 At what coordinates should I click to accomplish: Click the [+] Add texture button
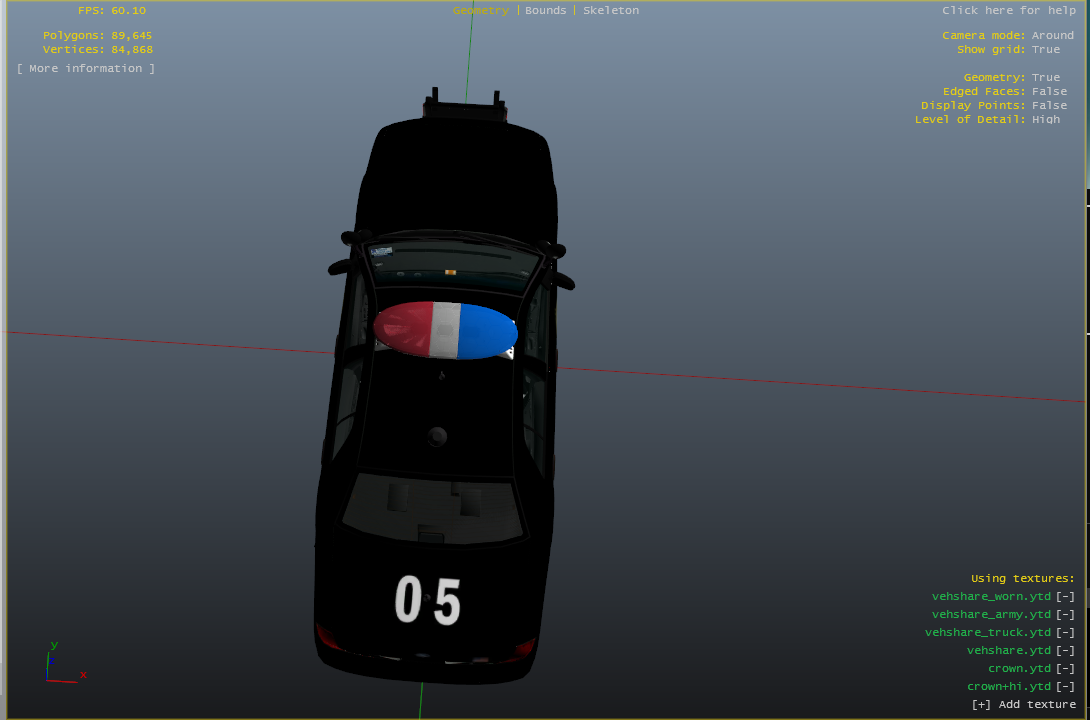click(1023, 705)
